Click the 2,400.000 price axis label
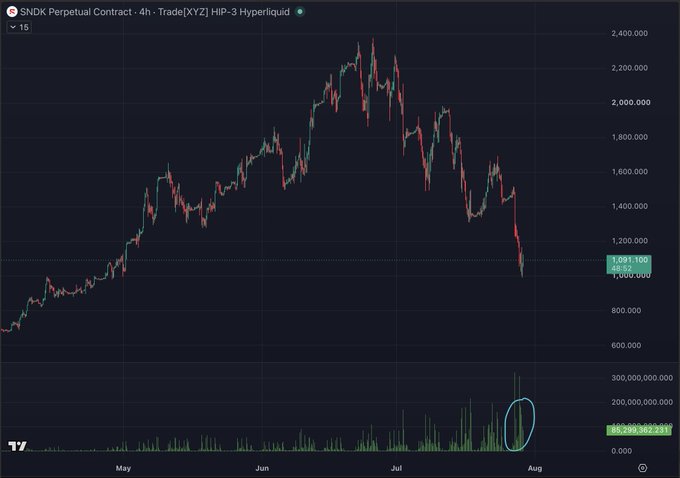This screenshot has height=478, width=680. tap(630, 33)
